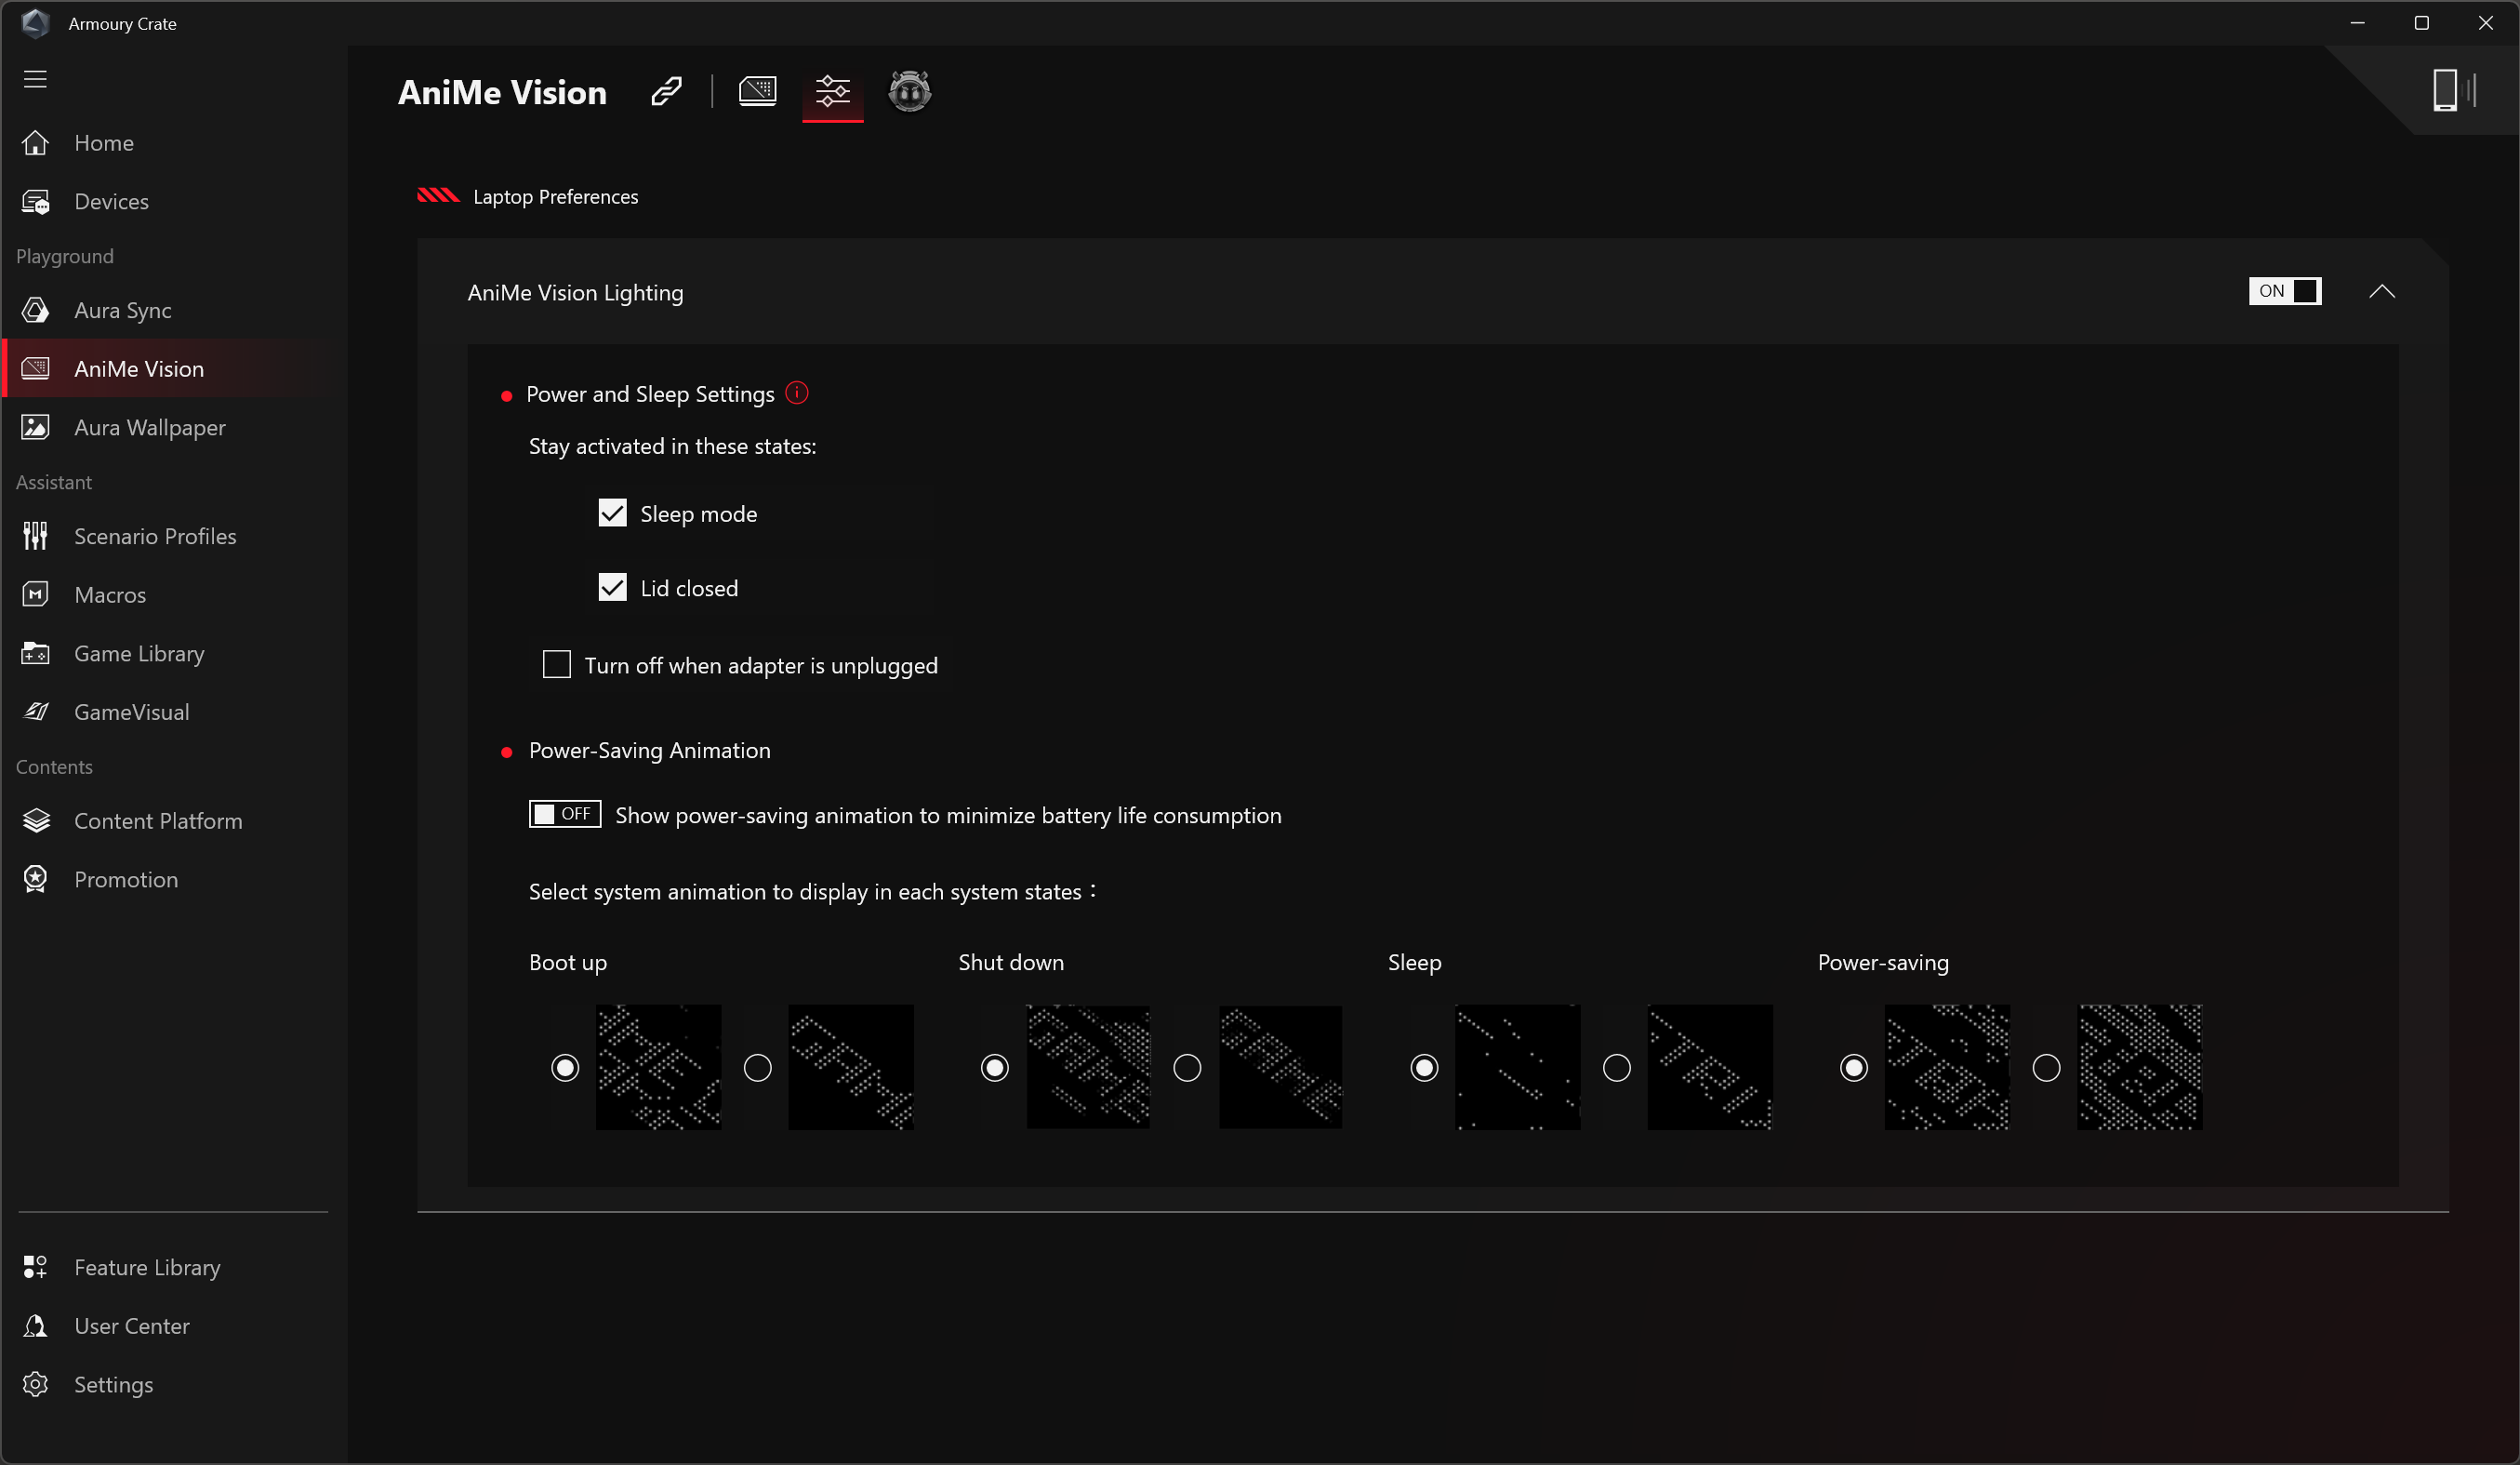
Task: Collapse the AniMe Vision Lighting section
Action: pyautogui.click(x=2381, y=291)
